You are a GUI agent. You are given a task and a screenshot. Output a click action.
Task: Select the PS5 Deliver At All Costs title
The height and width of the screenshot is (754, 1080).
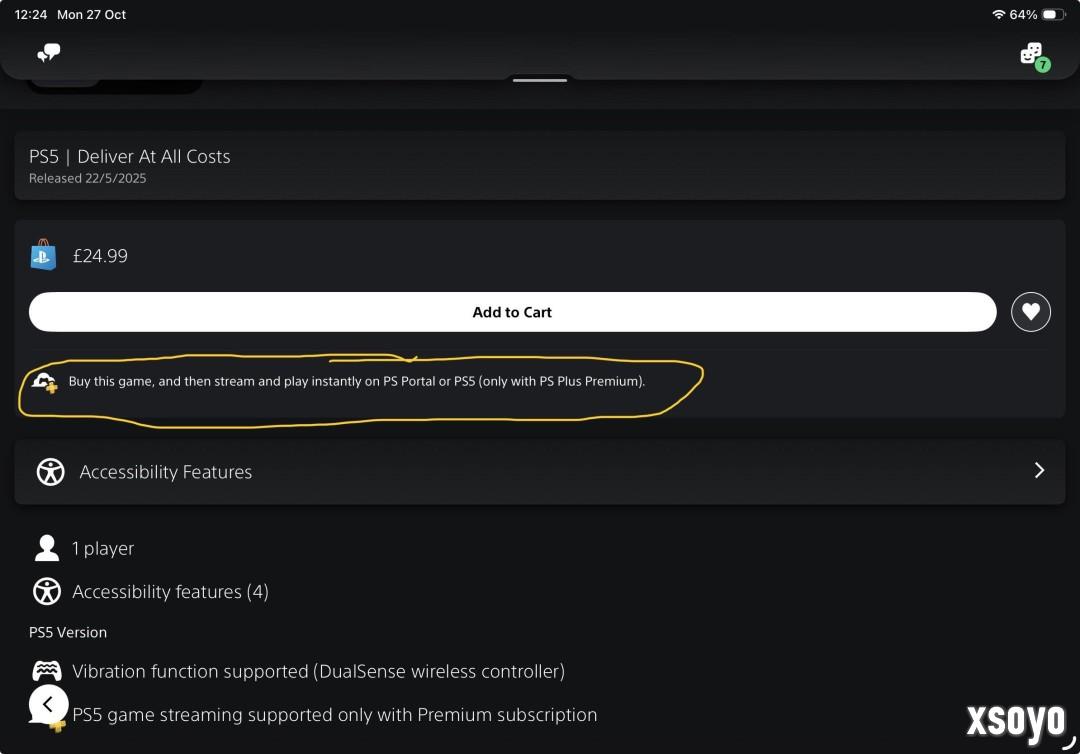click(130, 156)
